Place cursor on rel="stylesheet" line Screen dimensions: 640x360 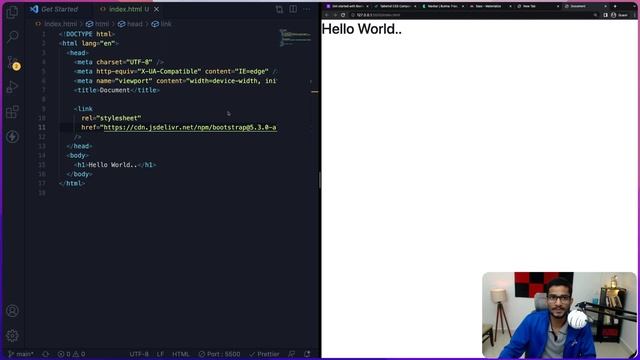click(x=111, y=118)
